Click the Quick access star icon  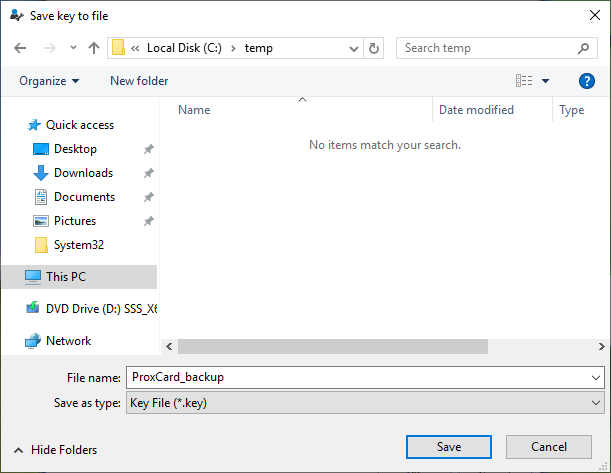point(34,125)
